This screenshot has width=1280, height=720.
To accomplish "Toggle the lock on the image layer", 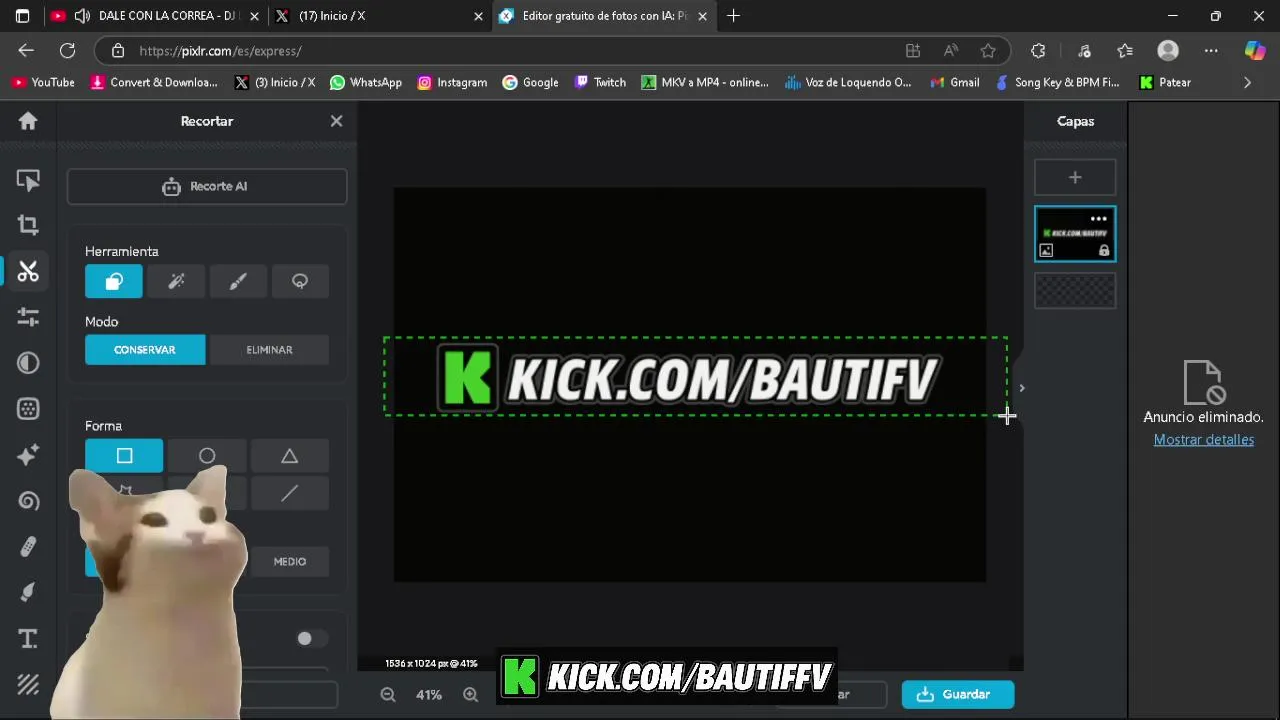I will [1104, 251].
